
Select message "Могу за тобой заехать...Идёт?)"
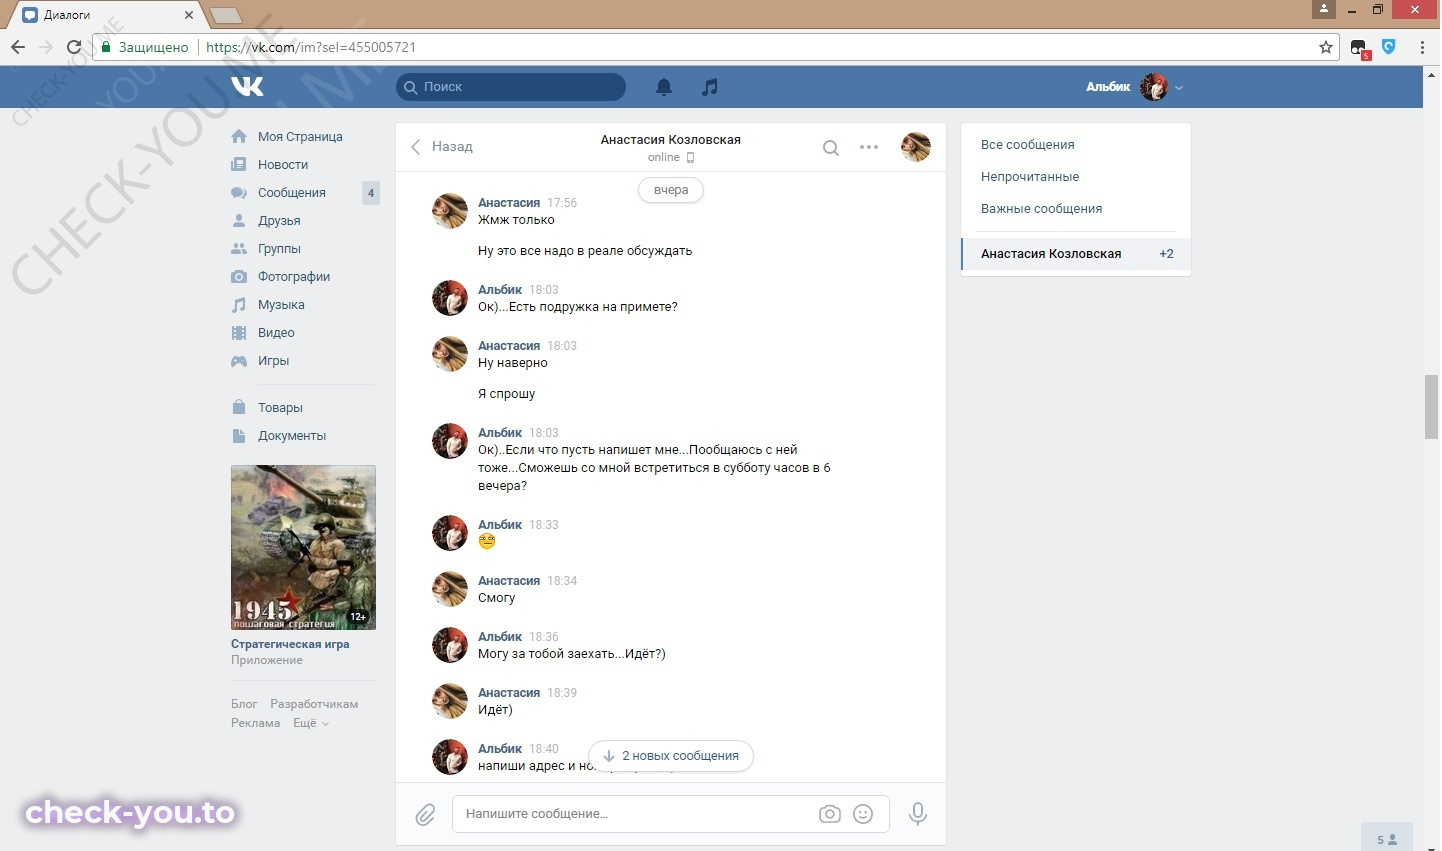[572, 654]
